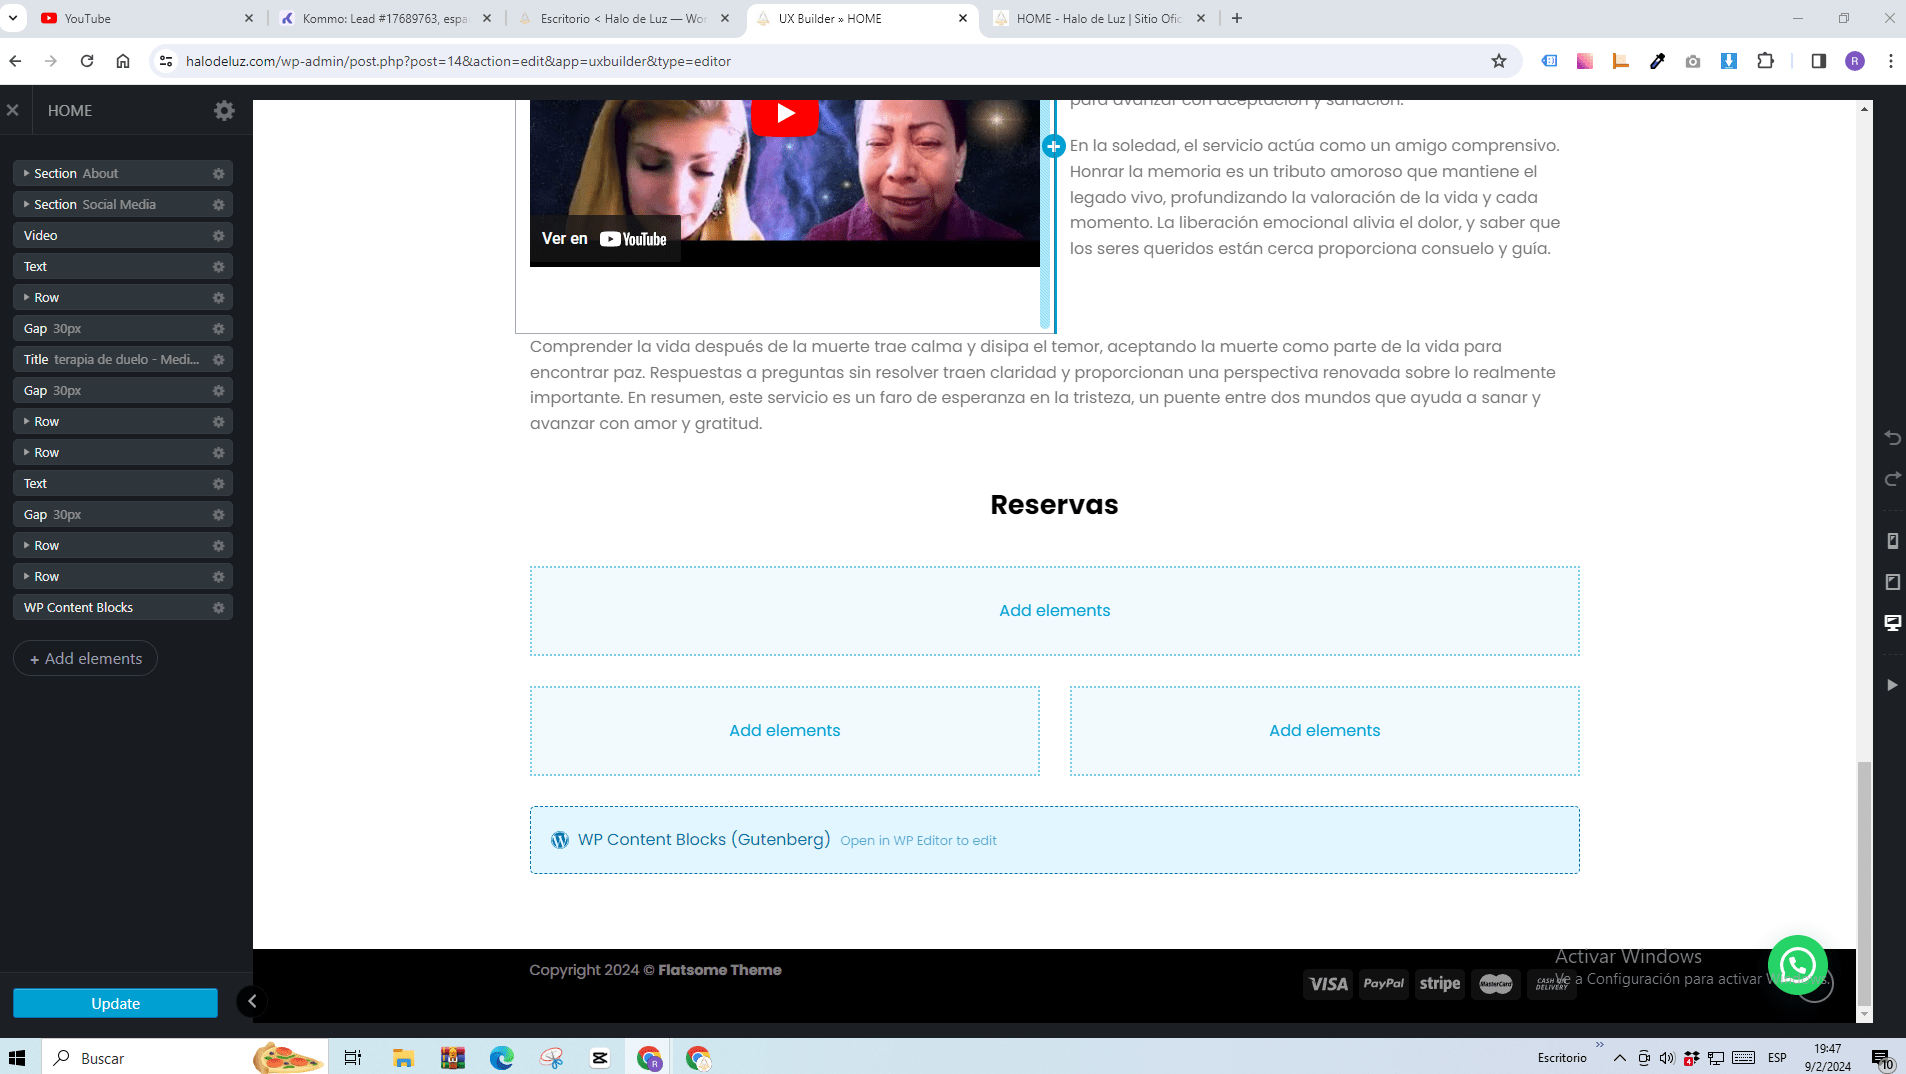Select the Title terapia de duelo element
Screen dimensions: 1906x1074
coord(123,360)
